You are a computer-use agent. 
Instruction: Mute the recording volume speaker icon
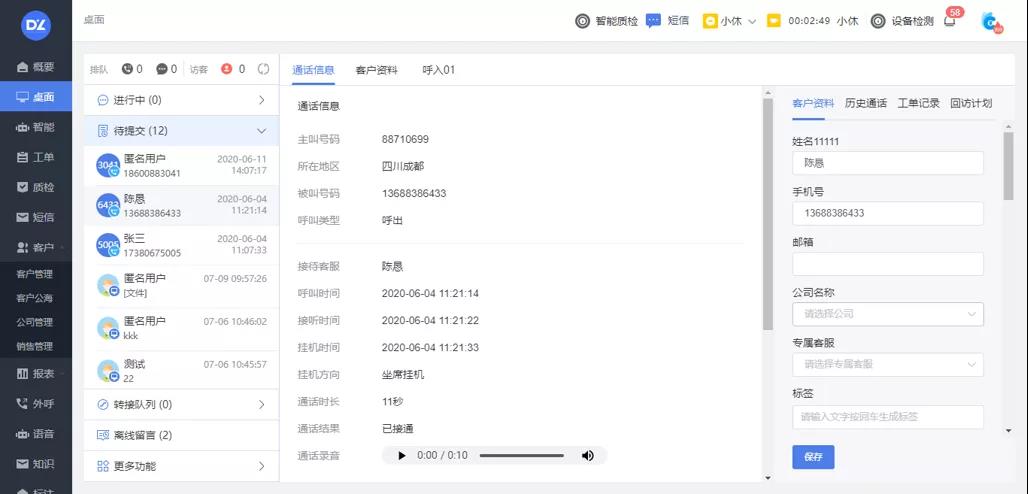588,456
